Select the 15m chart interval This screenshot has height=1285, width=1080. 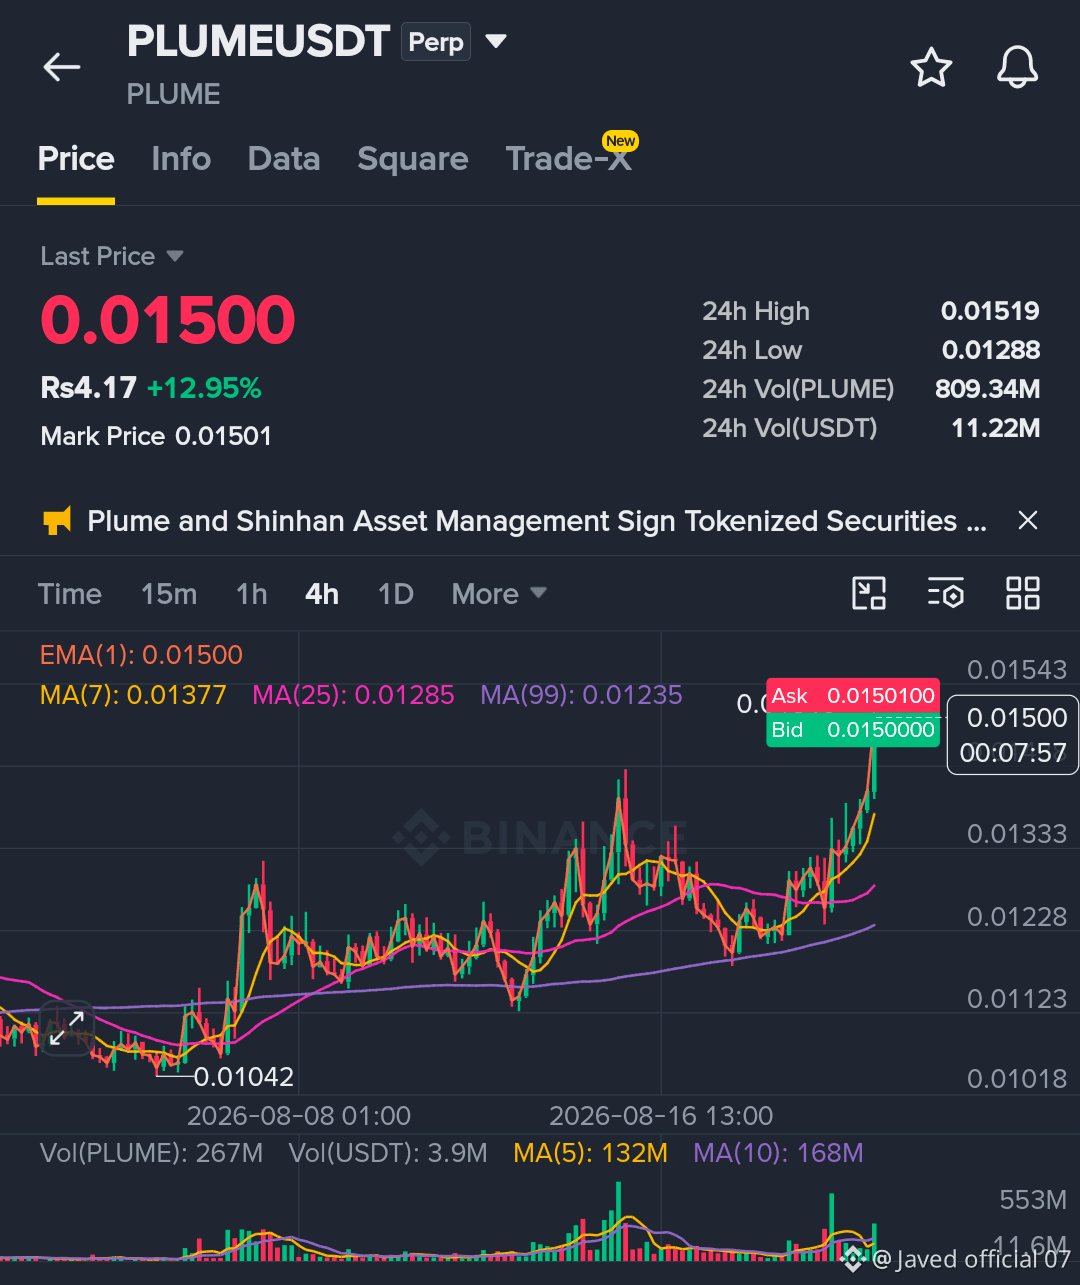pos(169,594)
